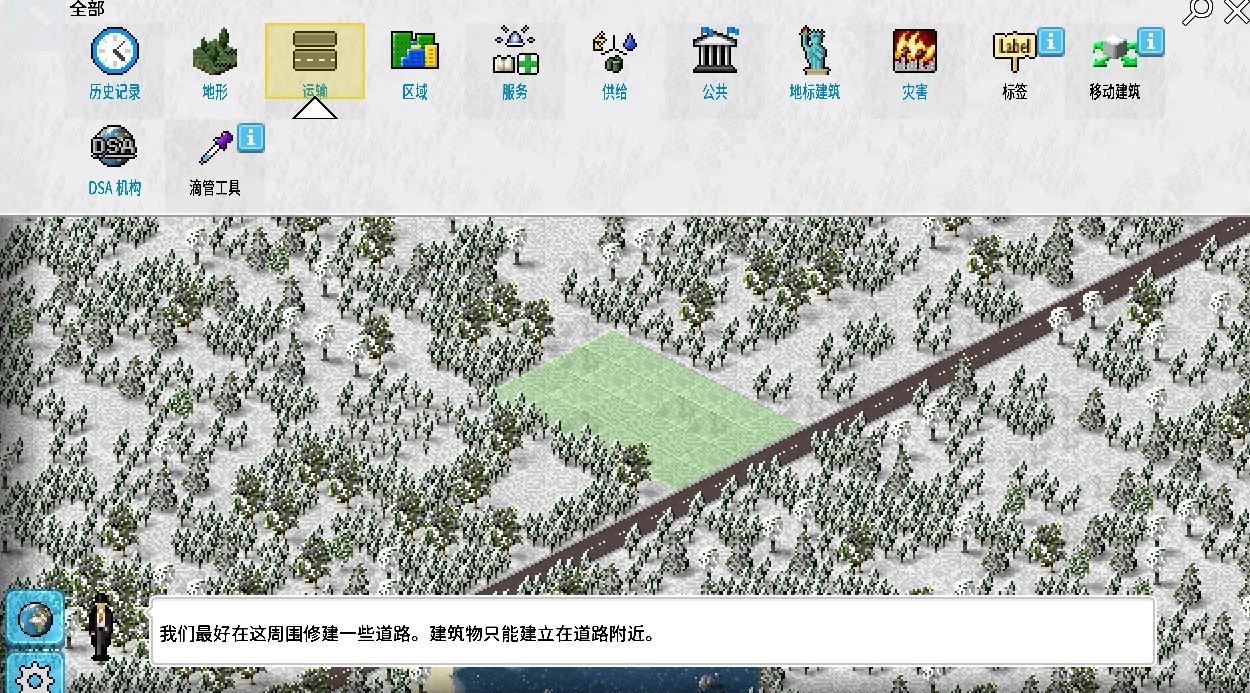Screen dimensions: 1250x693
Task: Click the info badge on 滴管工具
Action: click(250, 137)
